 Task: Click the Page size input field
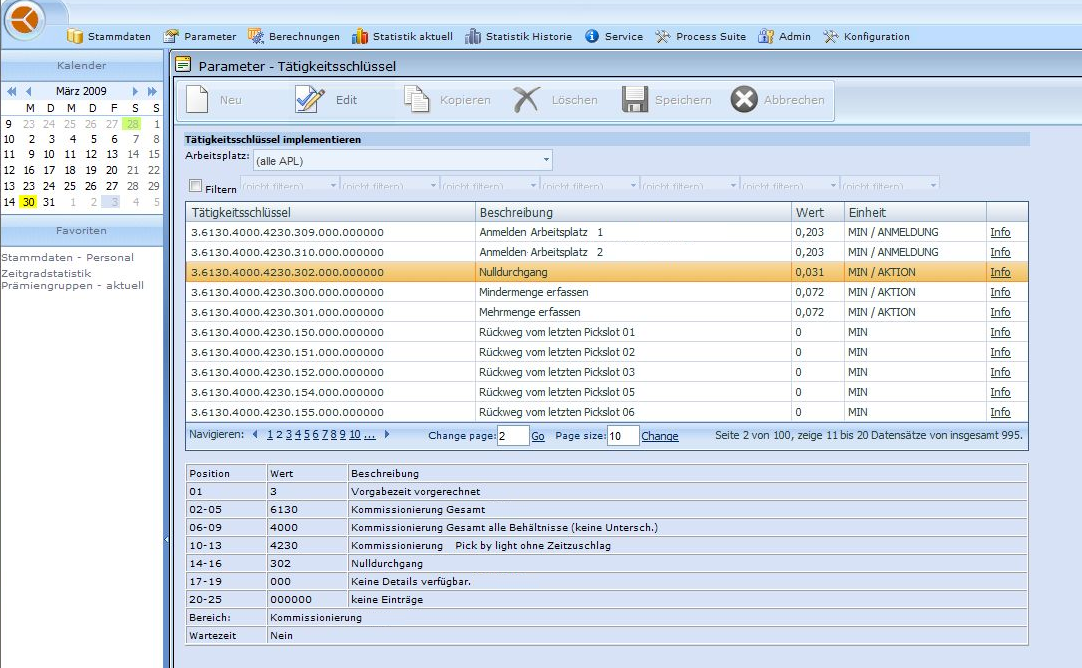click(x=622, y=436)
